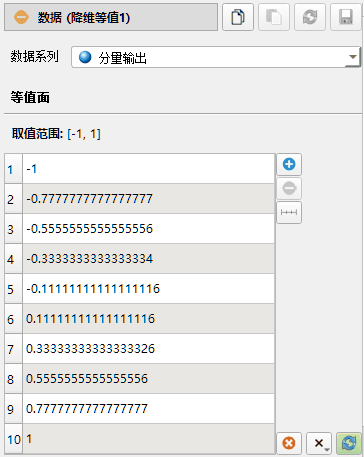Click row header number 5
364x457 pixels.
(13, 289)
